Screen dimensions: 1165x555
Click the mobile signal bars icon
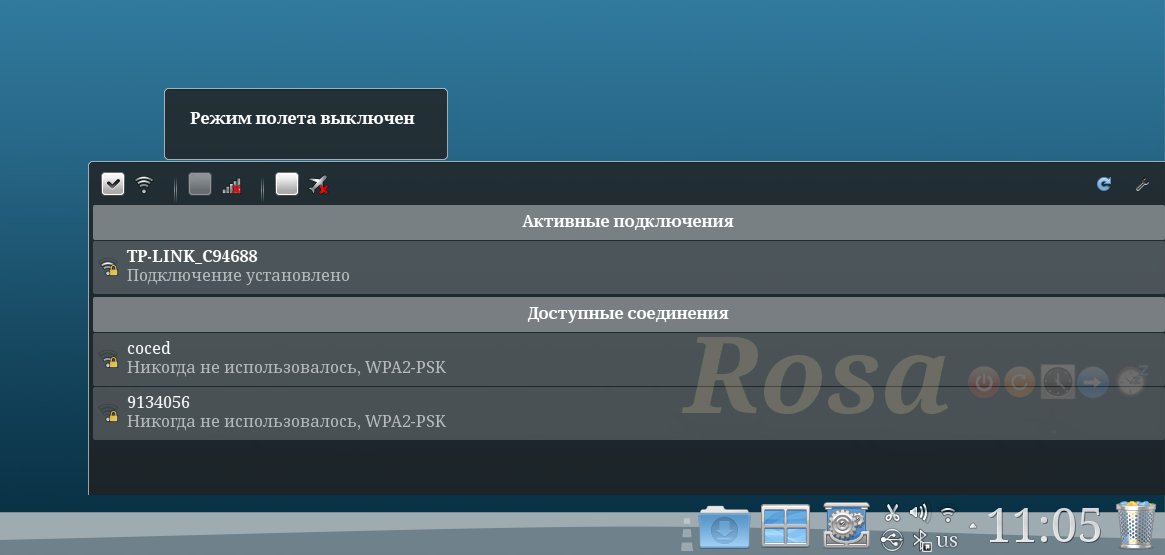[x=231, y=185]
